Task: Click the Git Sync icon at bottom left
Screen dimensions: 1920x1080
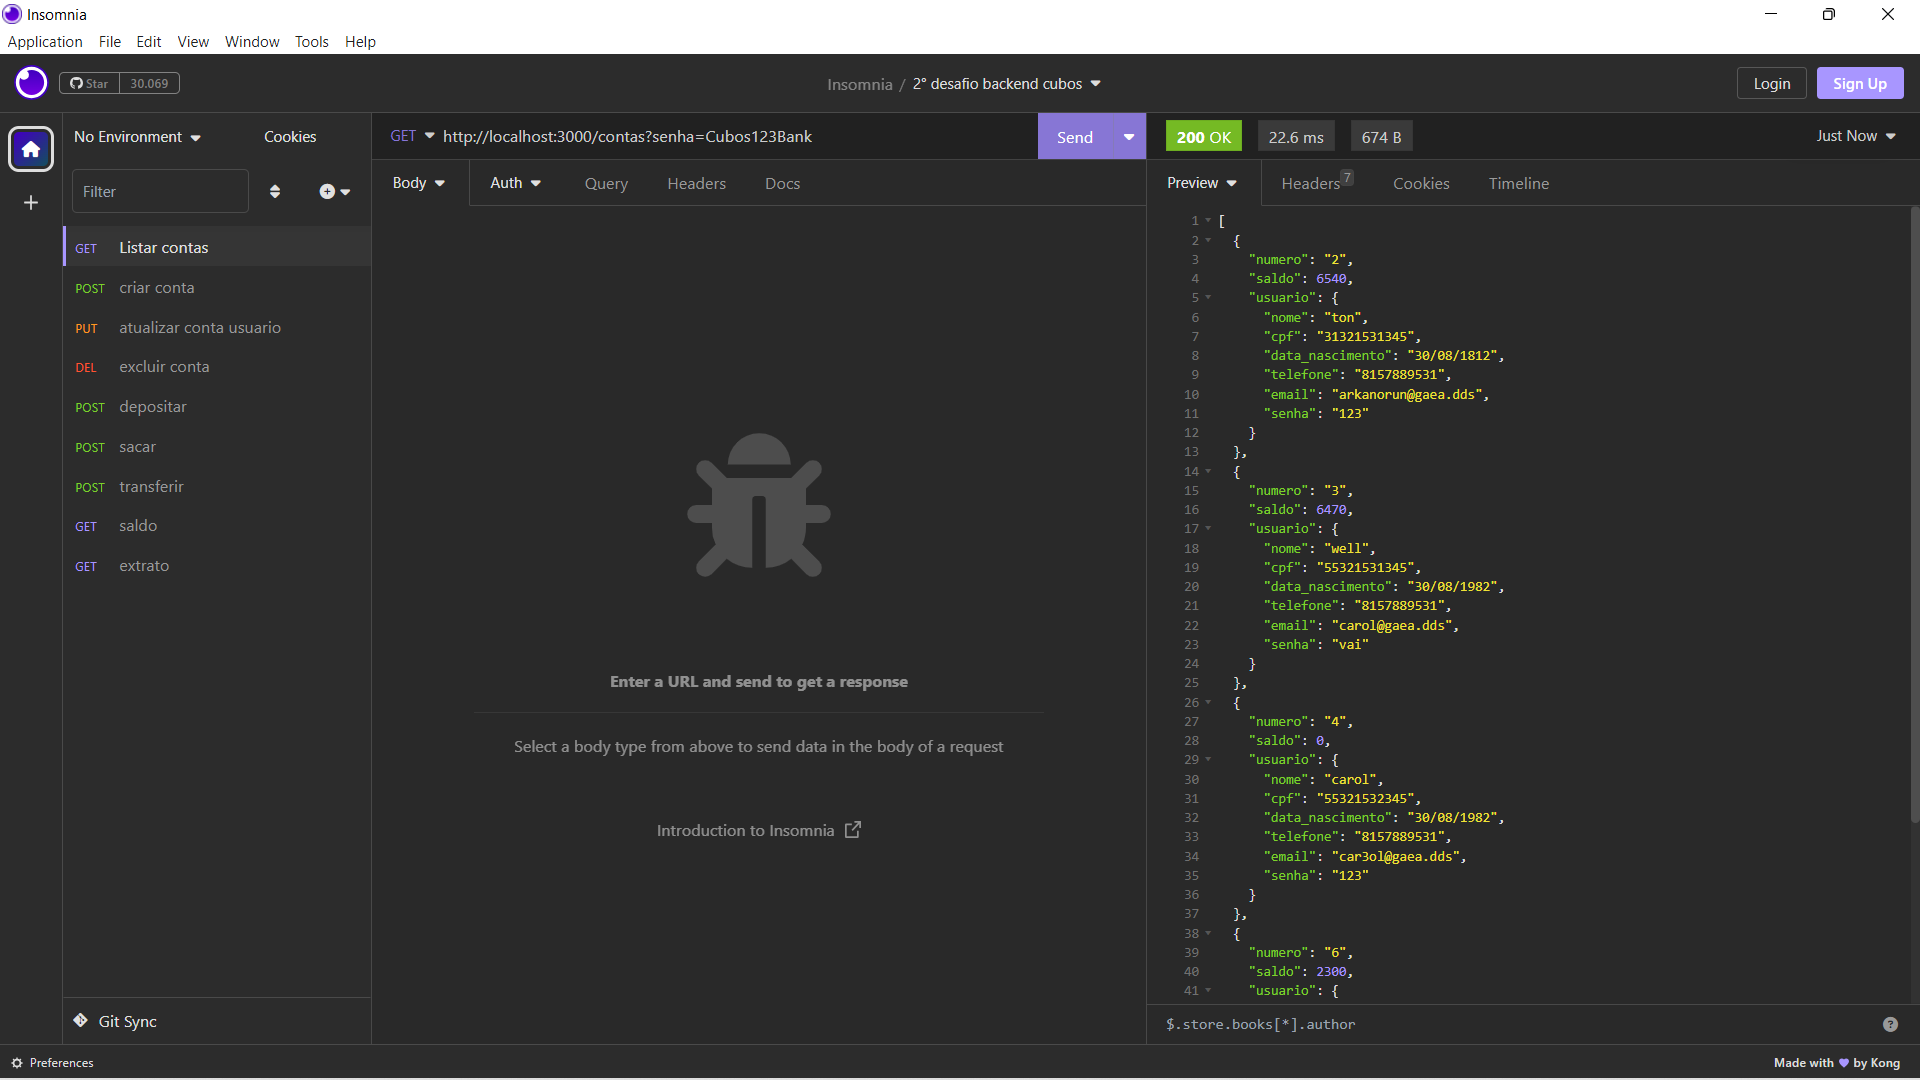Action: point(80,1021)
